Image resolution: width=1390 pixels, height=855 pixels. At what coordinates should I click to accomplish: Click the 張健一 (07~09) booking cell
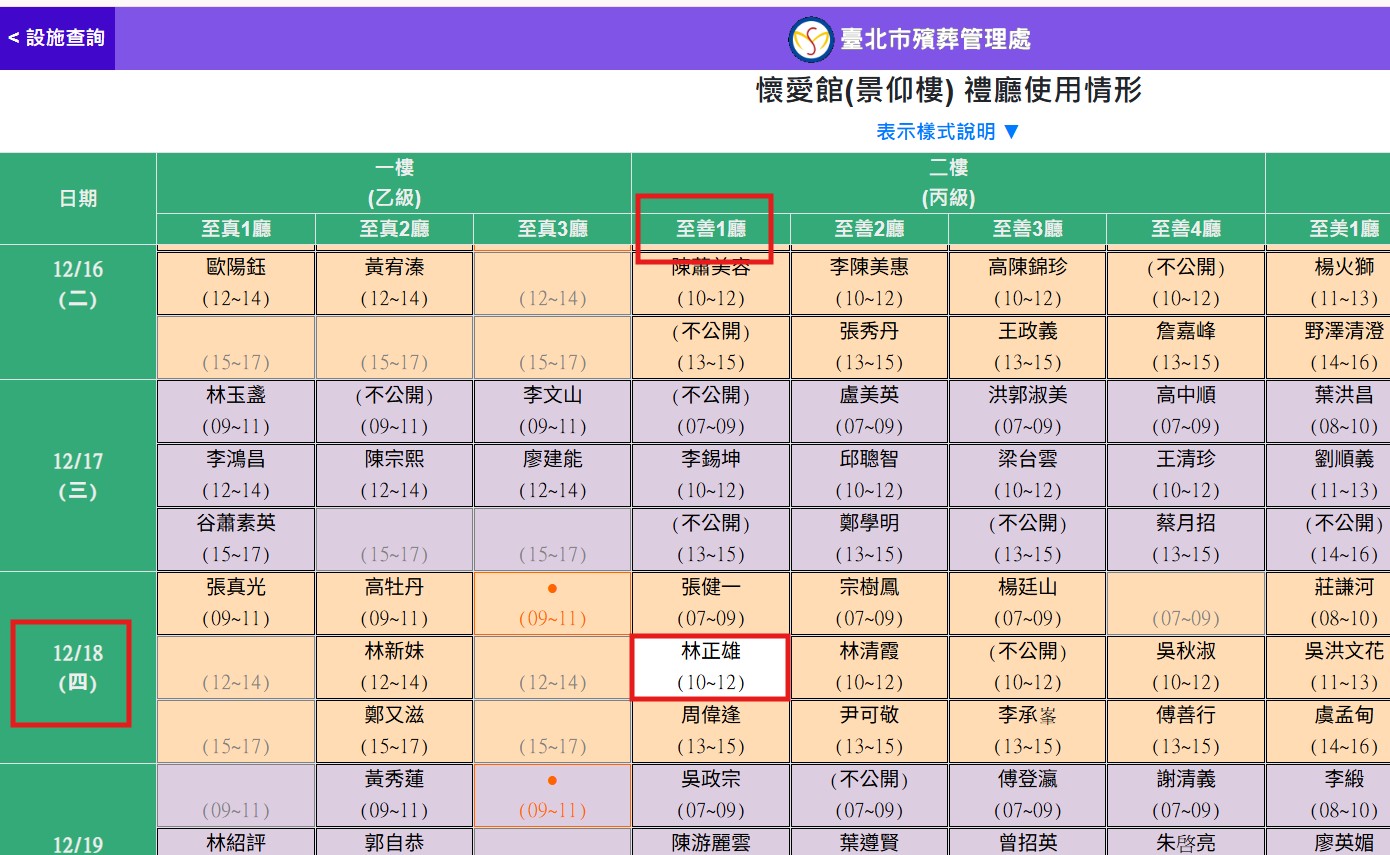click(710, 602)
